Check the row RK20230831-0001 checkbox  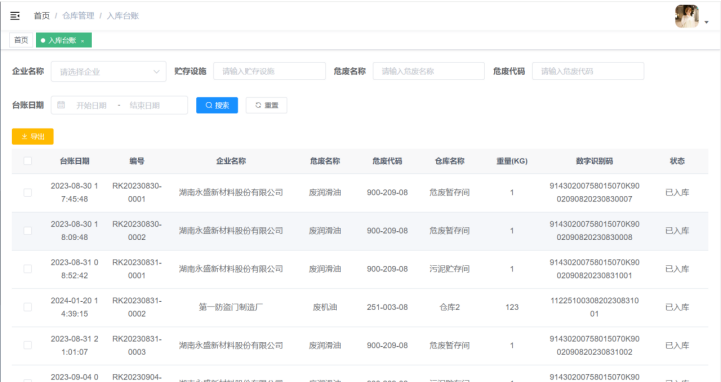pos(28,269)
